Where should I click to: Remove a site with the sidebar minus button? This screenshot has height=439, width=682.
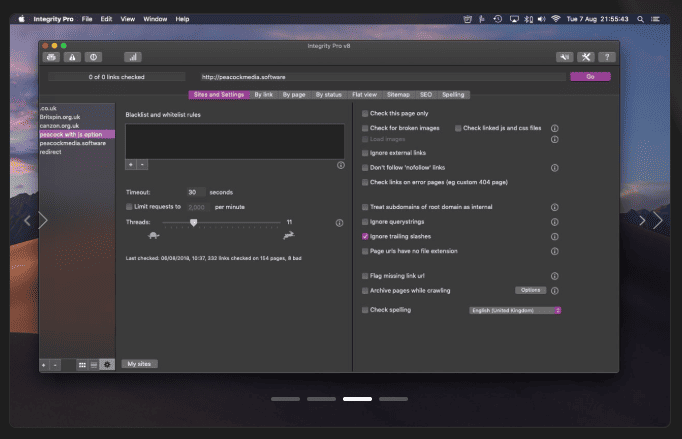55,365
